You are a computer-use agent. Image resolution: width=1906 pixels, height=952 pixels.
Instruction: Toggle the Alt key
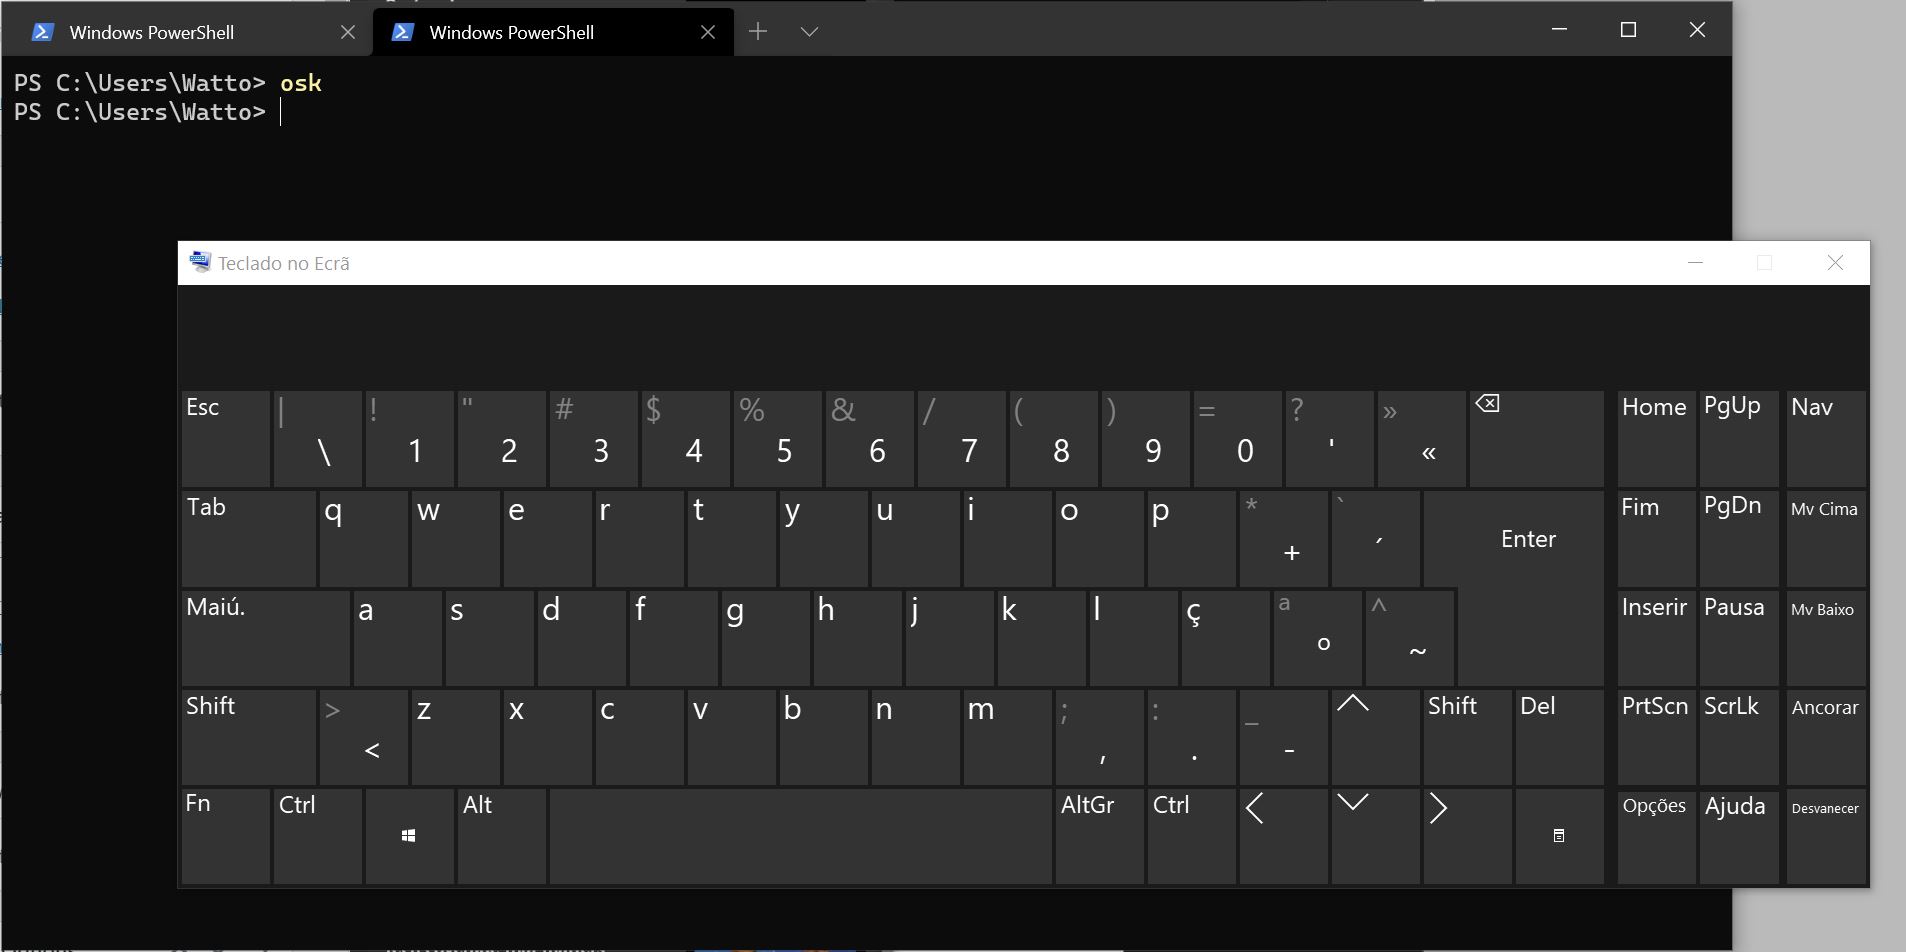(x=501, y=836)
